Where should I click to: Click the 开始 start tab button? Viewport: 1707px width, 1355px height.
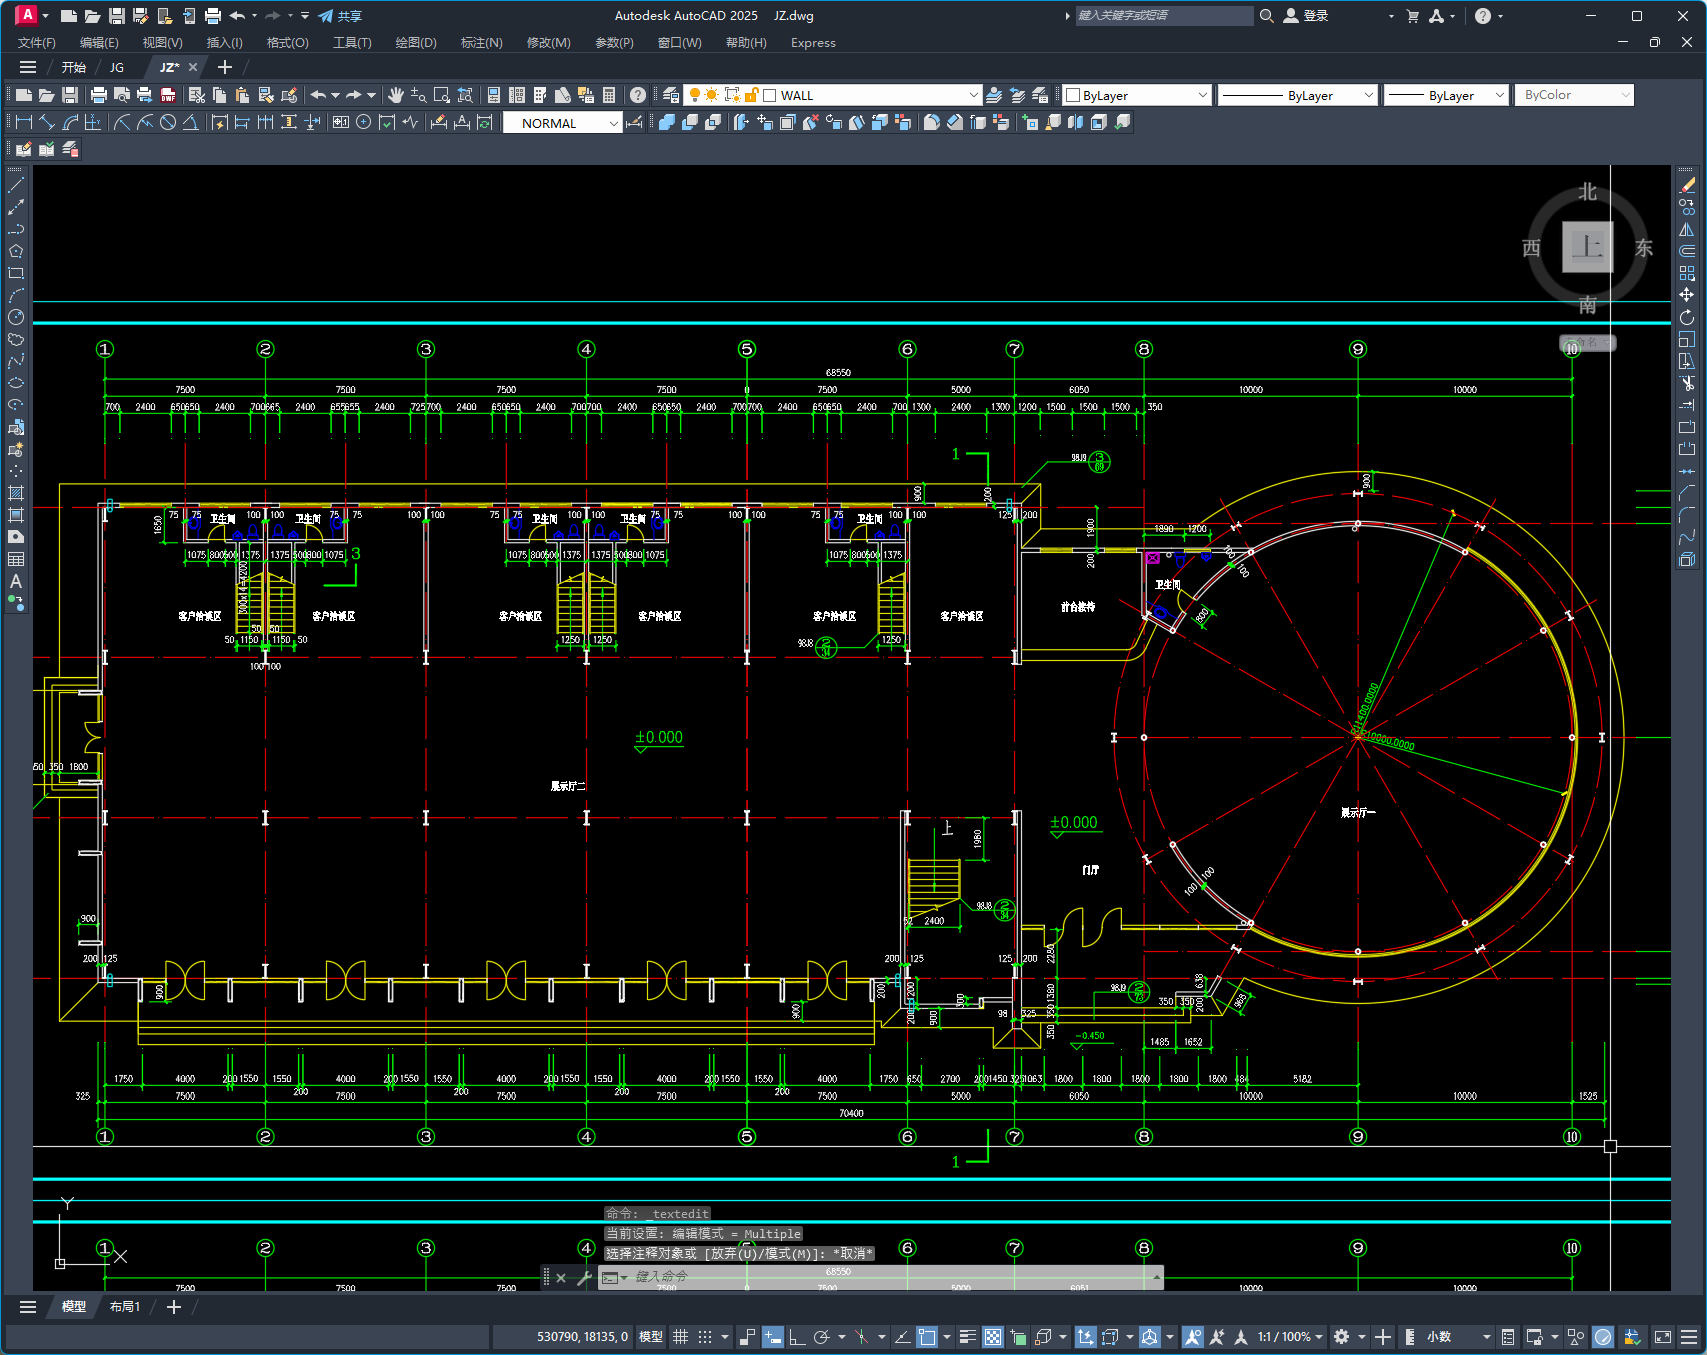tap(73, 68)
